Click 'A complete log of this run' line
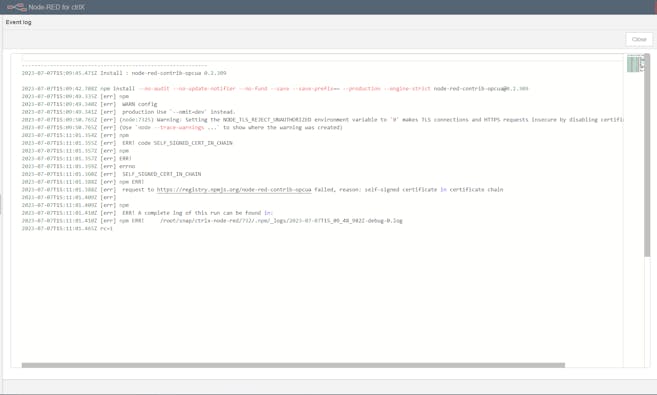The width and height of the screenshot is (657, 395). click(147, 213)
